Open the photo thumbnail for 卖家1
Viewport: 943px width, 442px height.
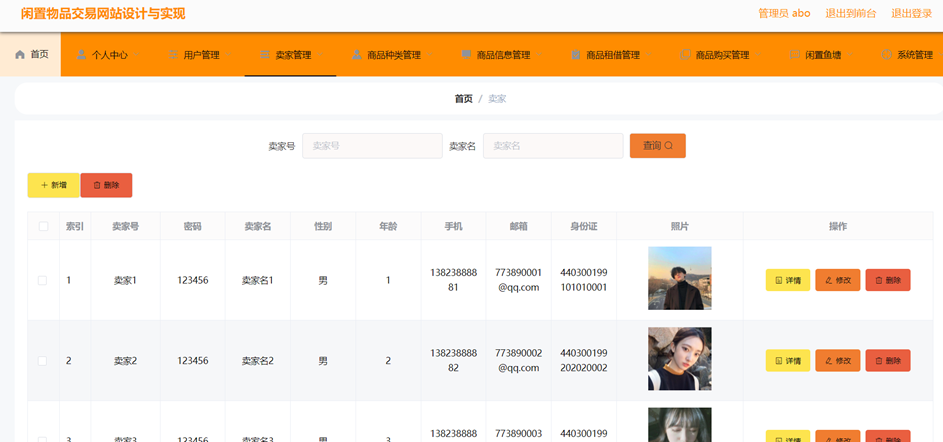point(680,278)
